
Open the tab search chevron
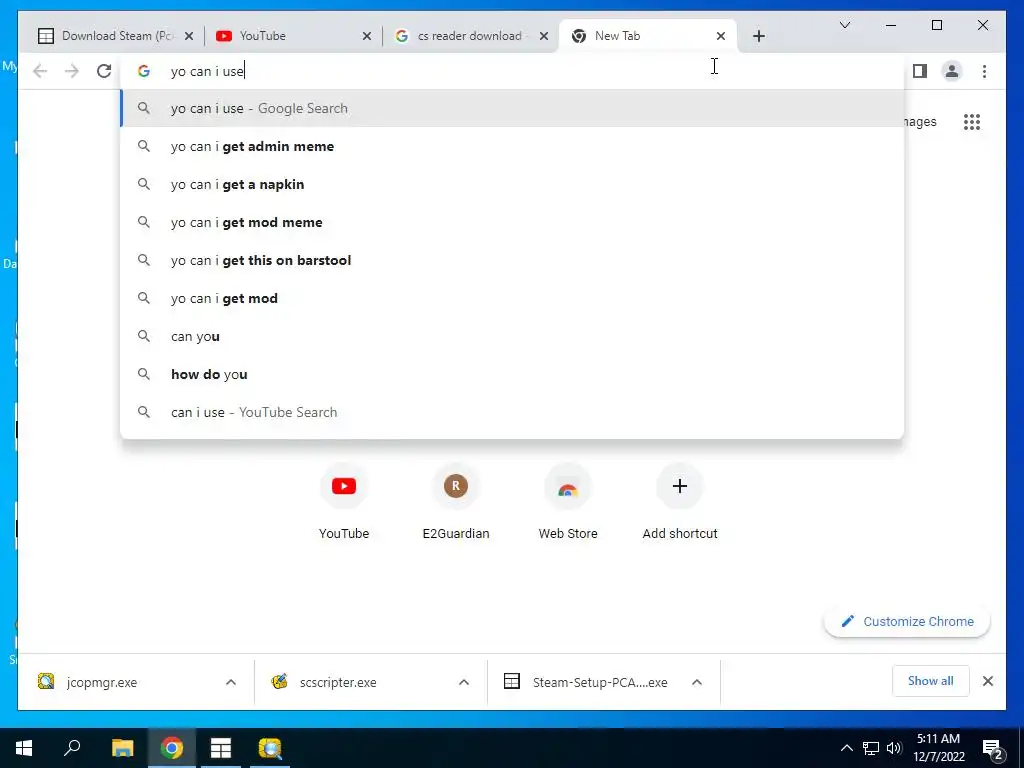tap(844, 25)
